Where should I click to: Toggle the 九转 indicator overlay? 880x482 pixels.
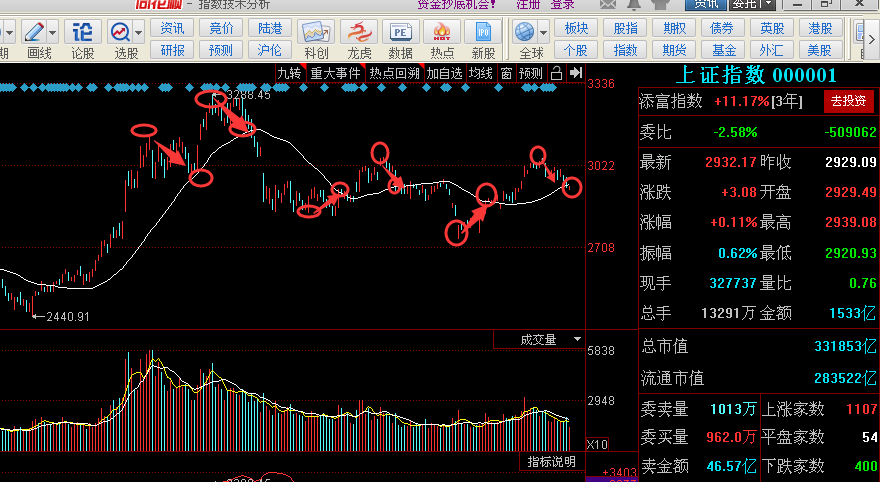click(x=290, y=74)
